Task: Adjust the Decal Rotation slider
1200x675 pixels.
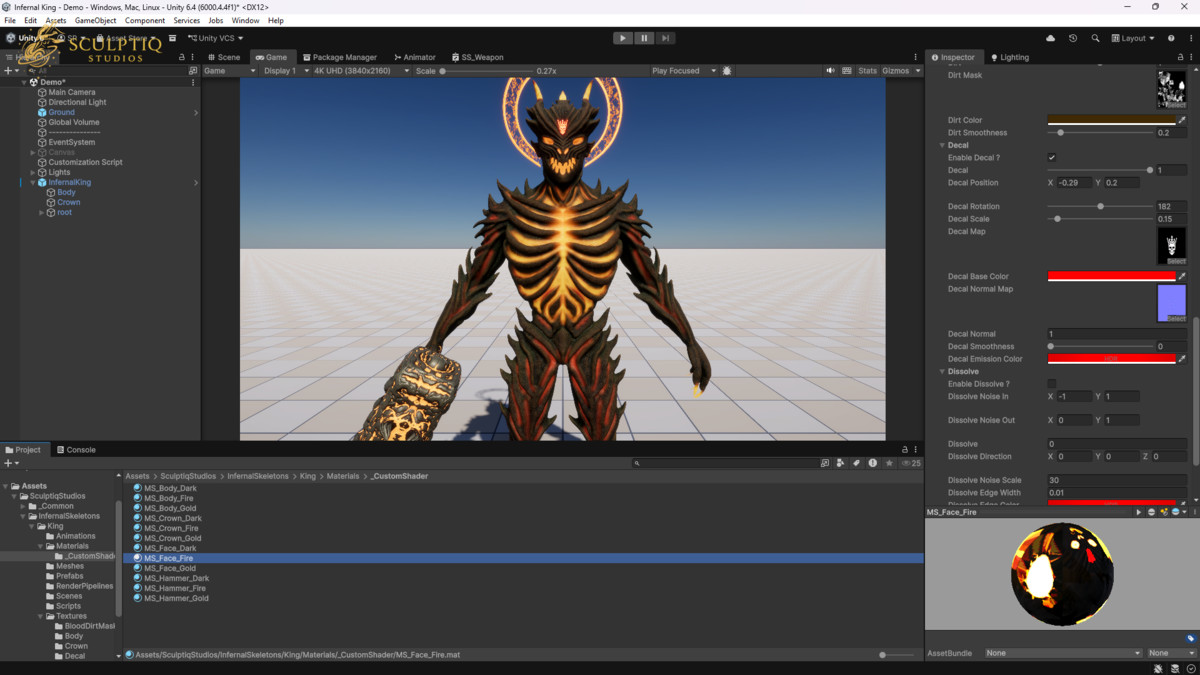Action: click(1100, 206)
